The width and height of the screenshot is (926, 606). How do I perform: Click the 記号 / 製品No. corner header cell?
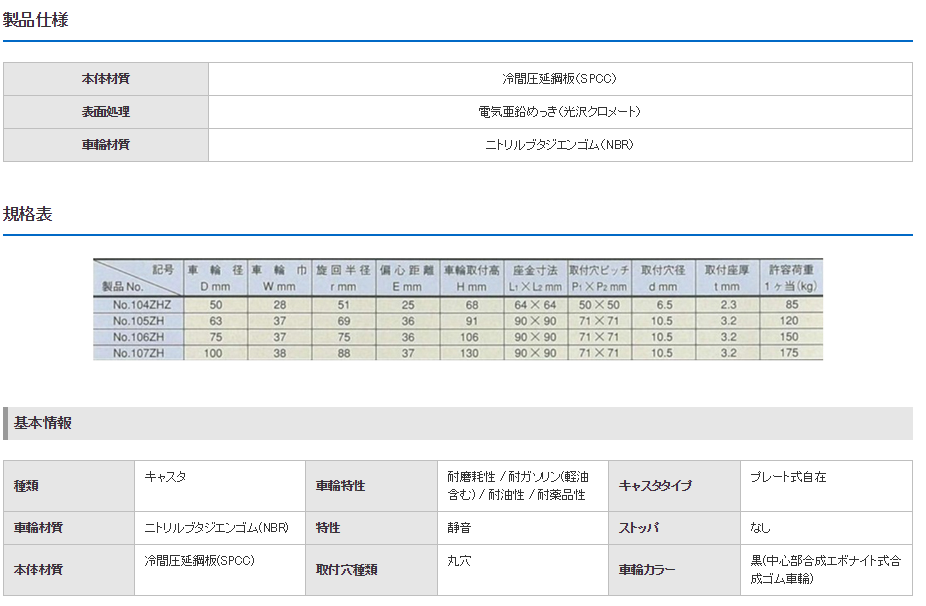138,278
